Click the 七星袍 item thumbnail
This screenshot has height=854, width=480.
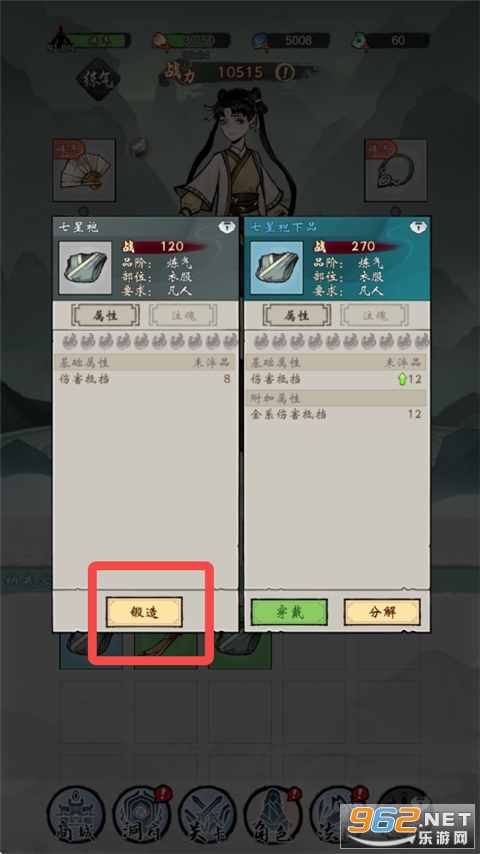(85, 268)
